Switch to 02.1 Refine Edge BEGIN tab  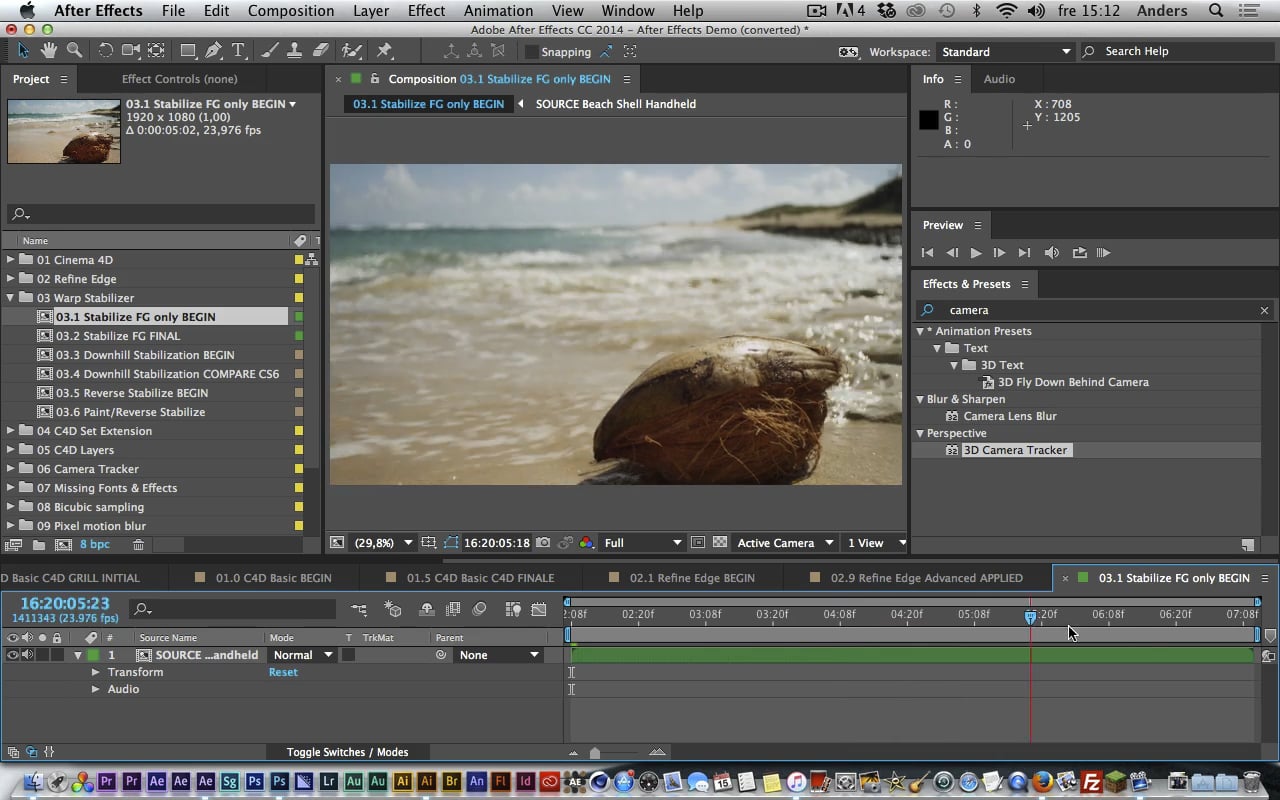(692, 578)
